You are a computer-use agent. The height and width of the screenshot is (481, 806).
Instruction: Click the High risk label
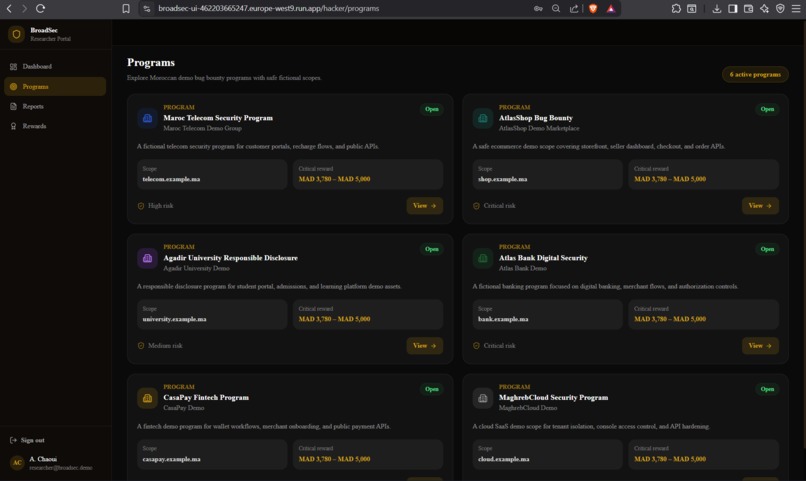[x=160, y=206]
